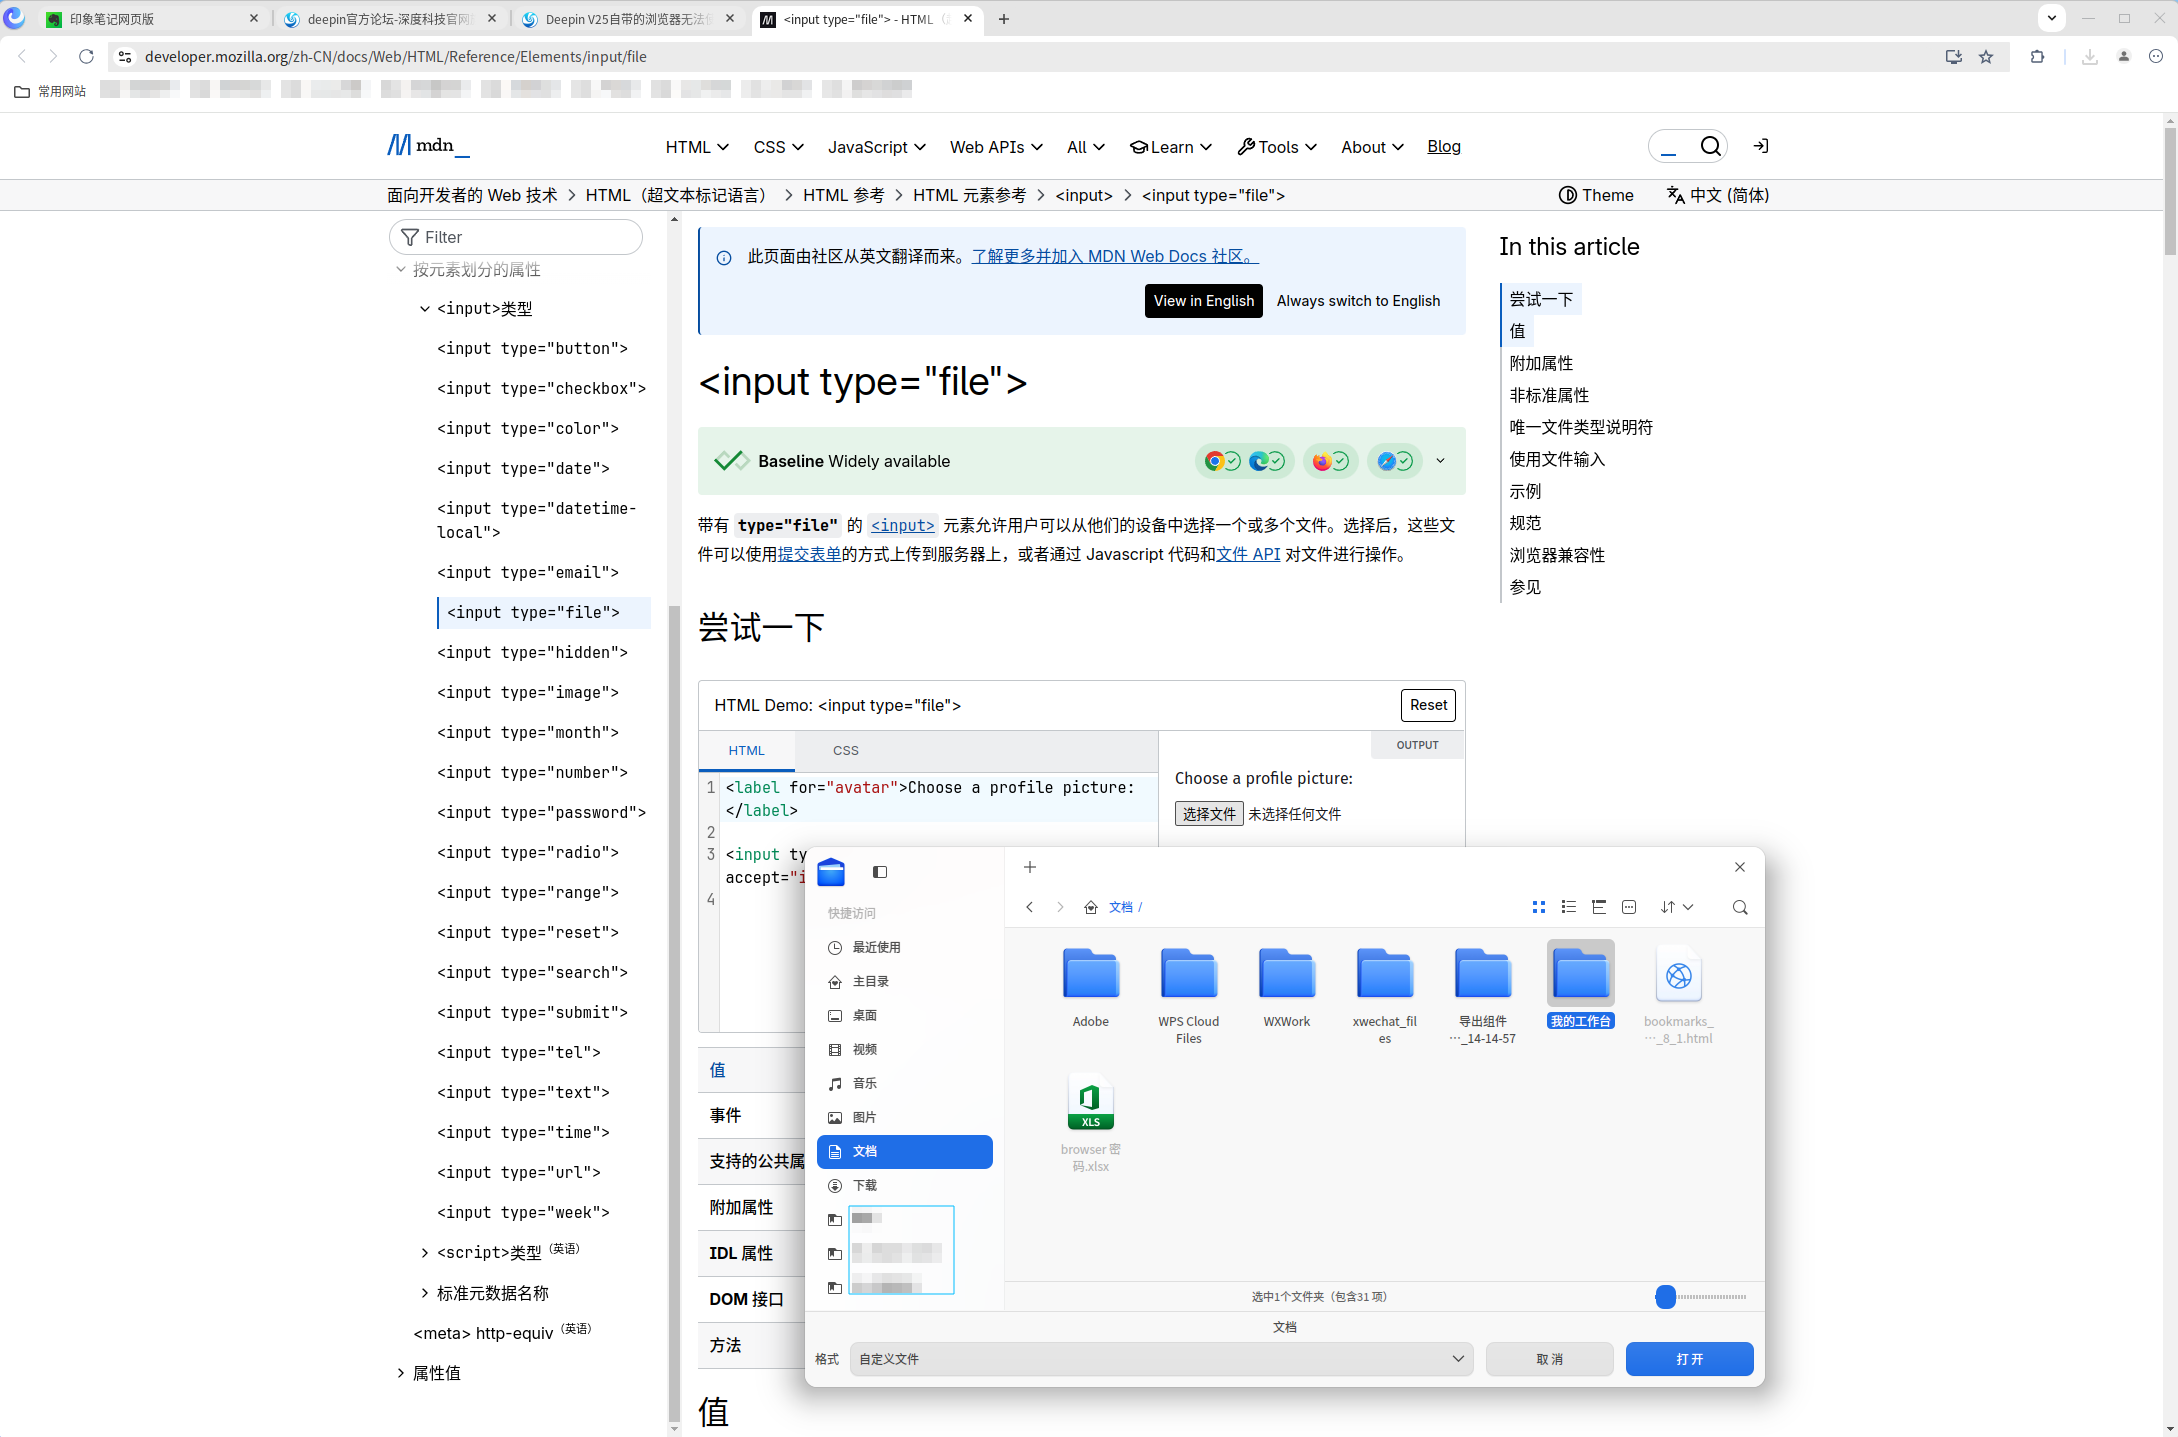The image size is (2178, 1437).
Task: Click the search icon in file dialog
Action: coord(1740,907)
